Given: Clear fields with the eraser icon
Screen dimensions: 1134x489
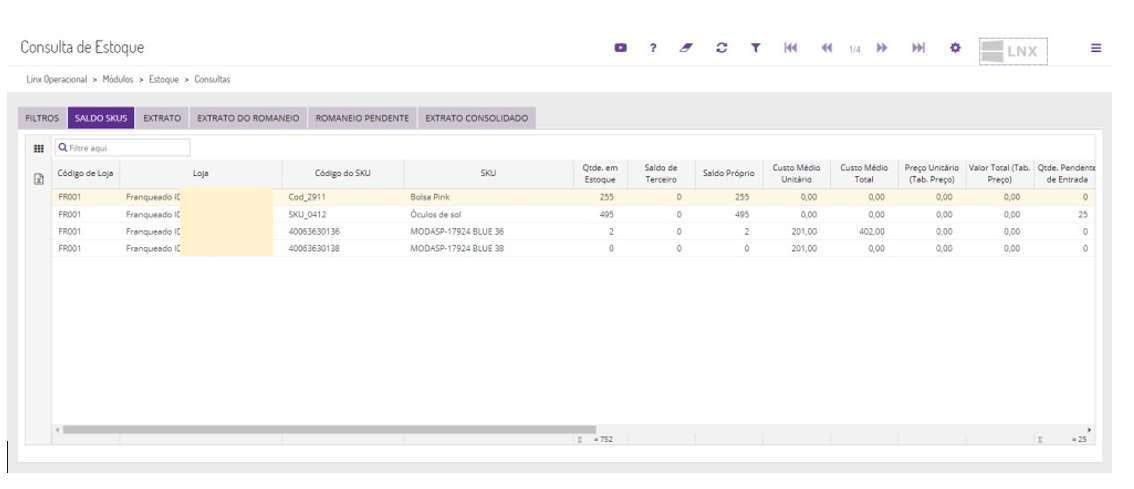Looking at the screenshot, I should [687, 48].
